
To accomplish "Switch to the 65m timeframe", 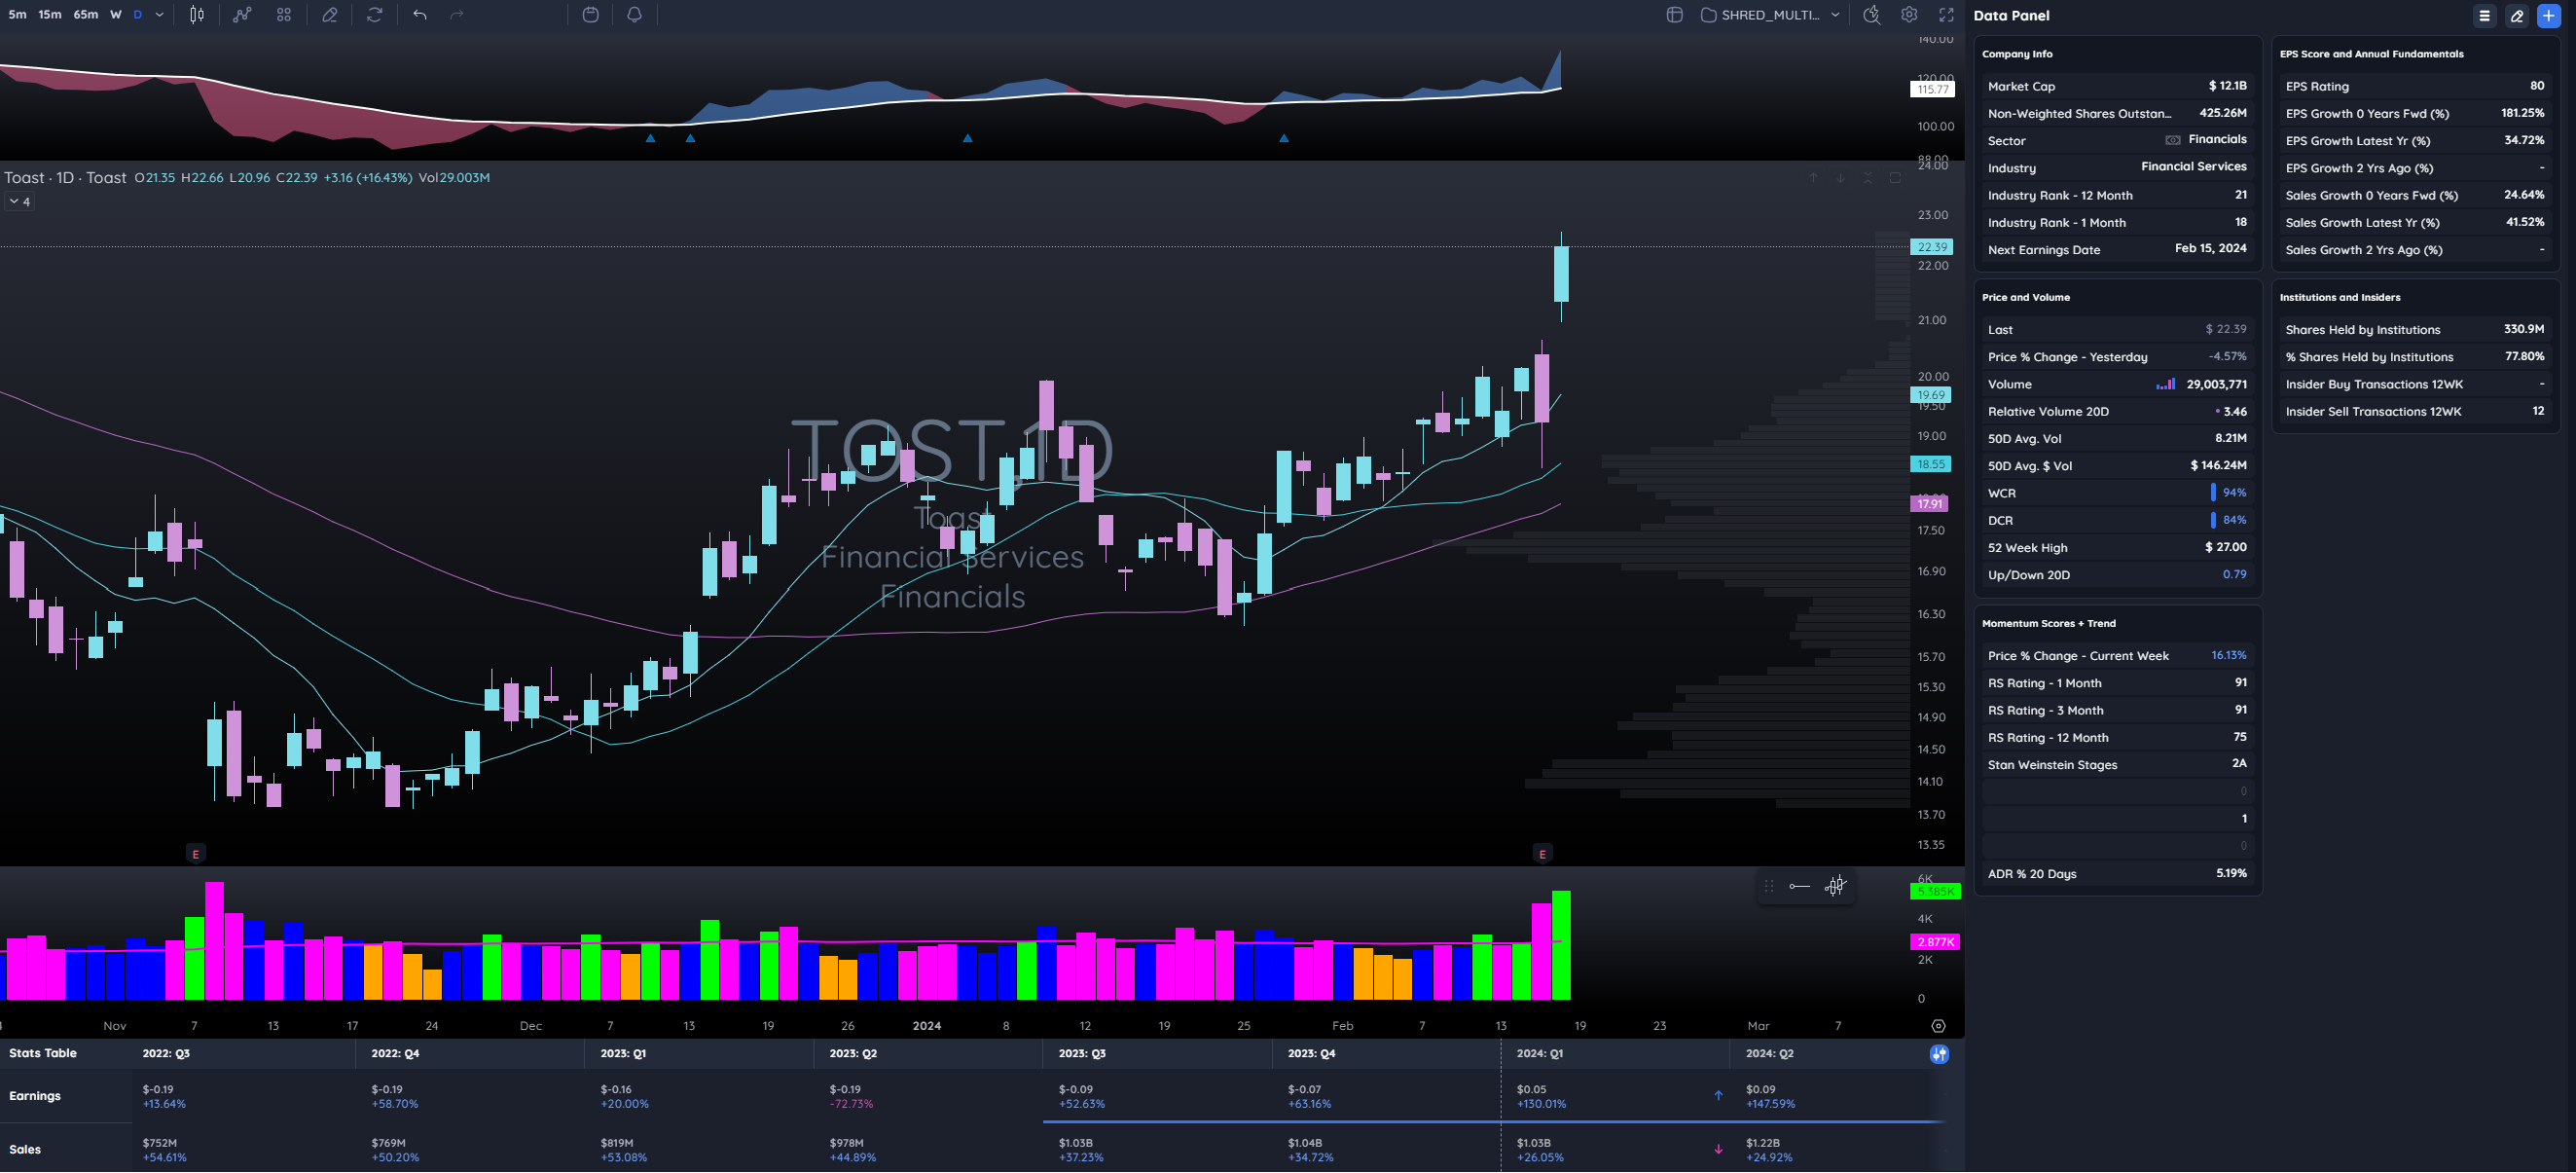I will [x=86, y=15].
